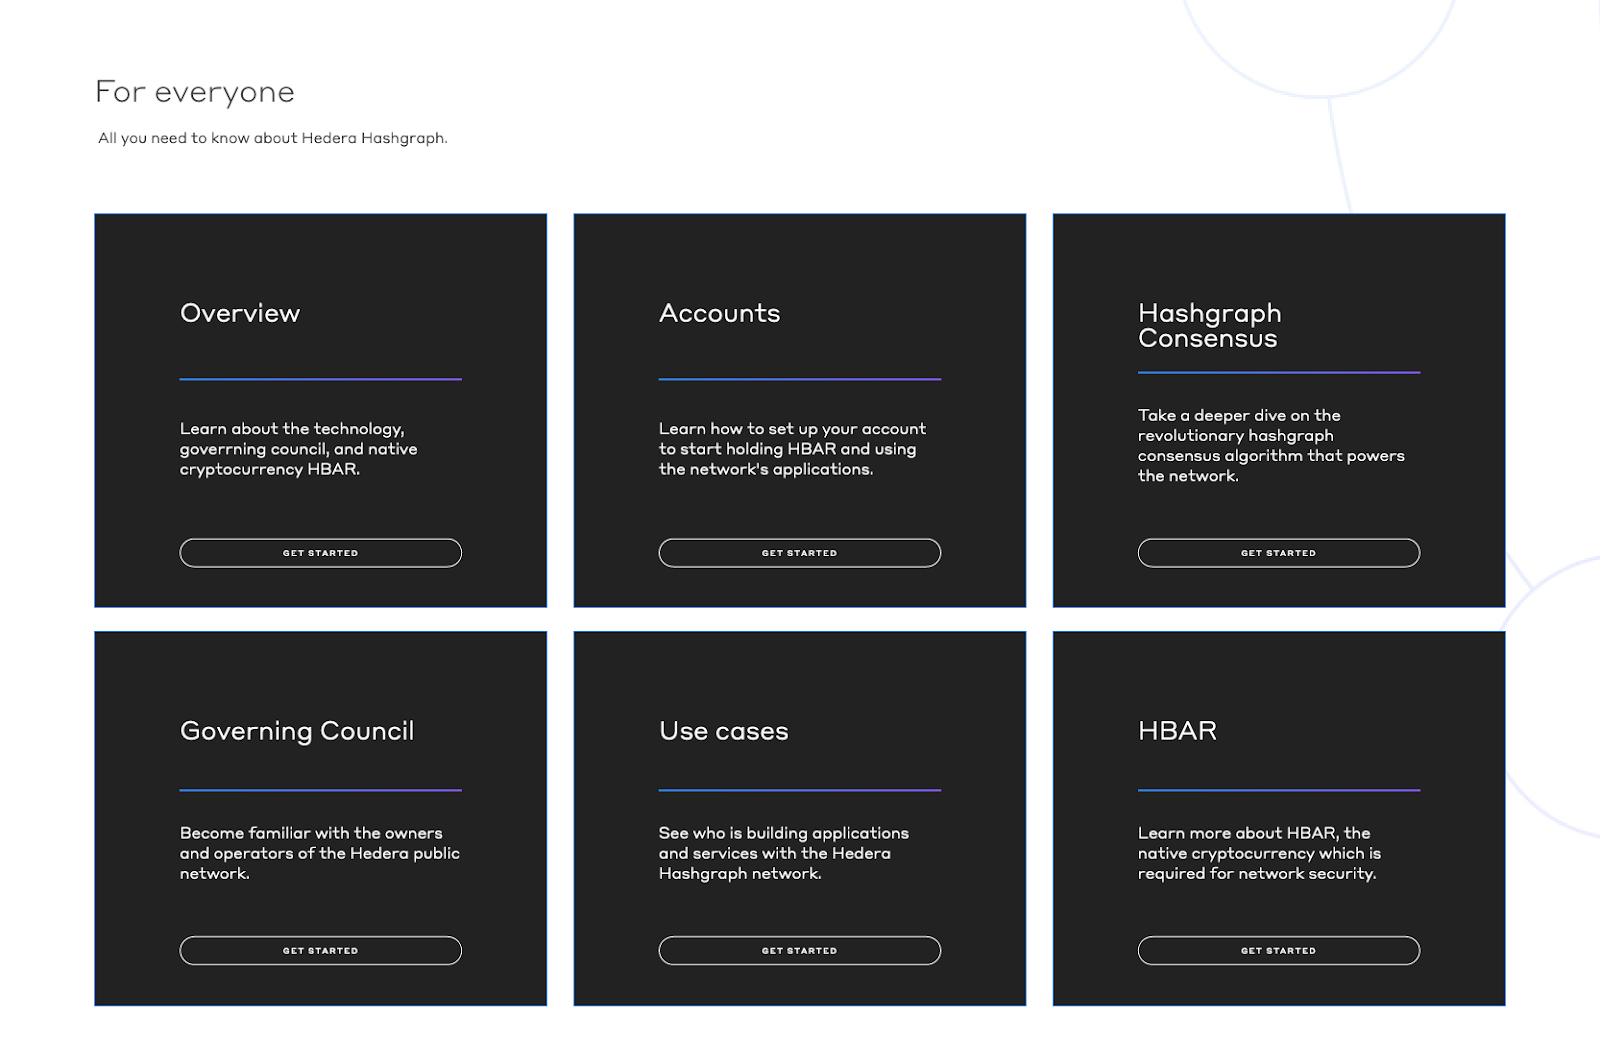Select the HBAR card heading

click(x=1177, y=731)
